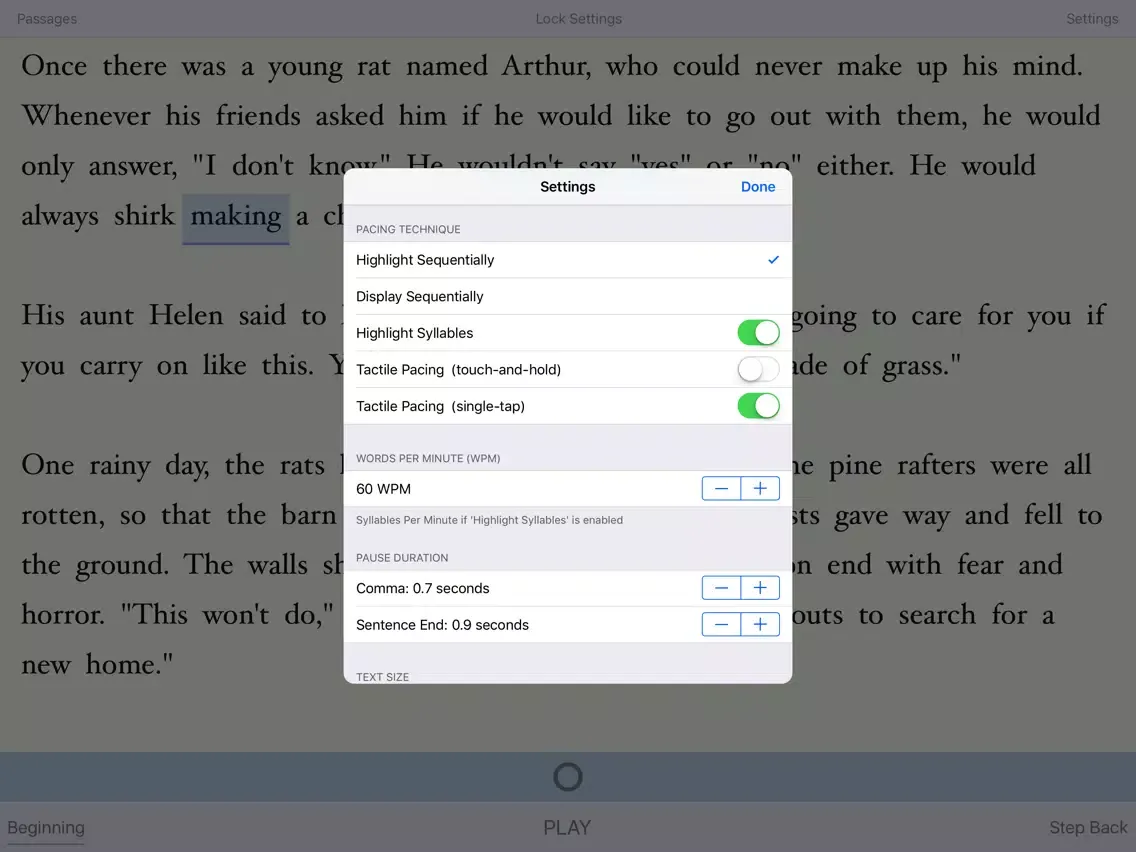Image resolution: width=1136 pixels, height=852 pixels.
Task: Tap Step Back control
Action: click(1088, 827)
